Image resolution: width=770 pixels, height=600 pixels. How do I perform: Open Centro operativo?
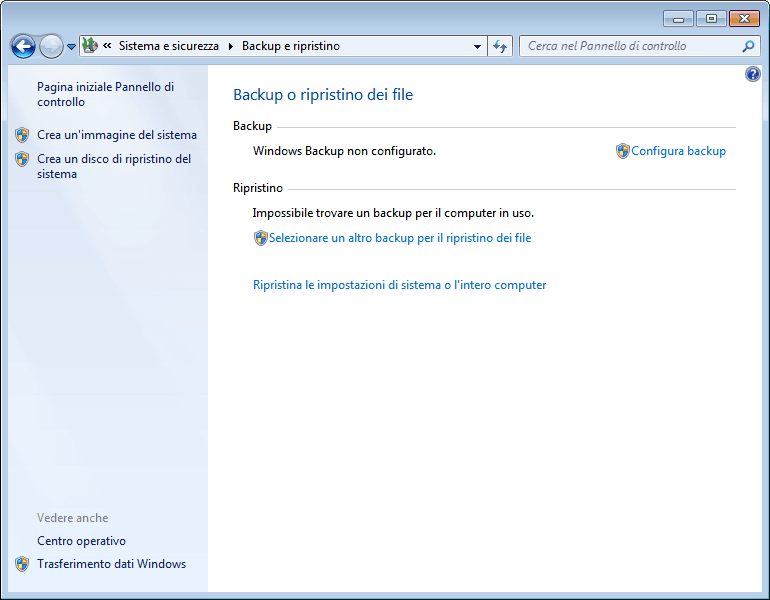(82, 541)
